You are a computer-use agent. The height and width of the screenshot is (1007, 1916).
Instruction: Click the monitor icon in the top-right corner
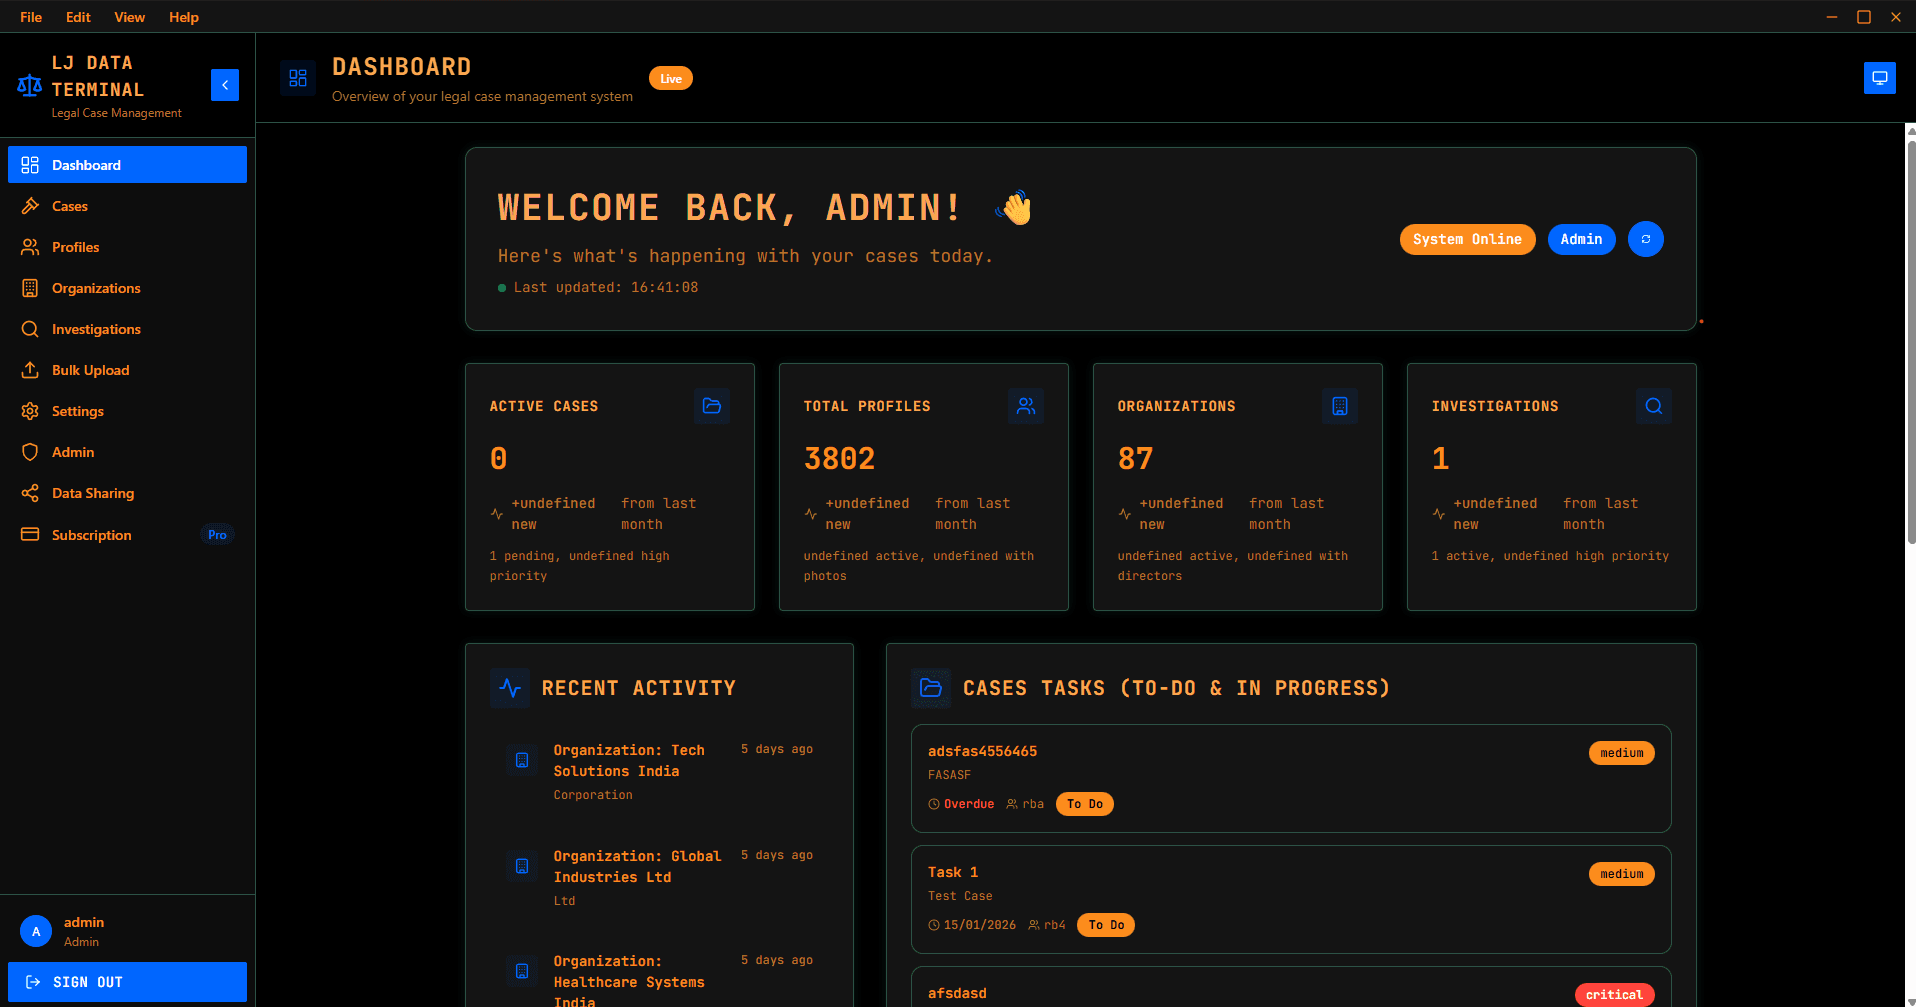pos(1880,77)
